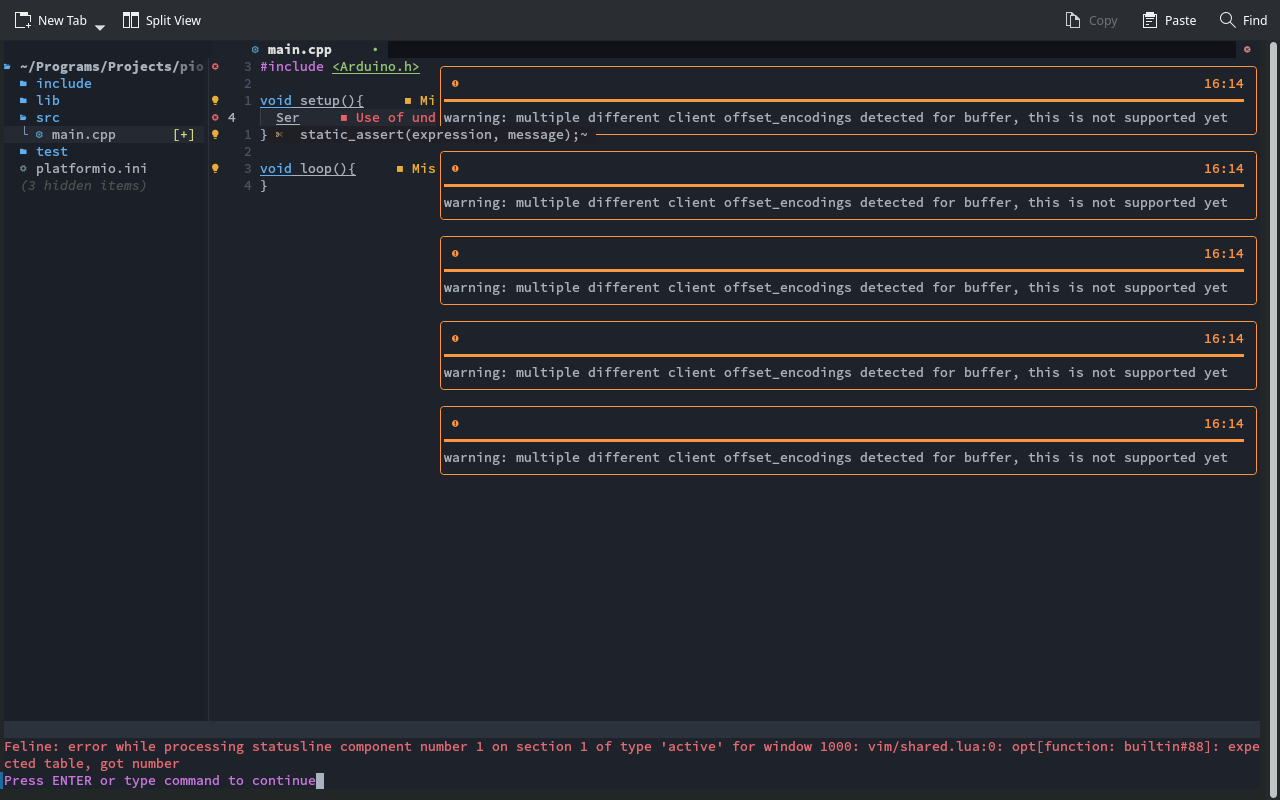The height and width of the screenshot is (800, 1280).
Task: Select main.cpp in the file tree
Action: tap(84, 134)
